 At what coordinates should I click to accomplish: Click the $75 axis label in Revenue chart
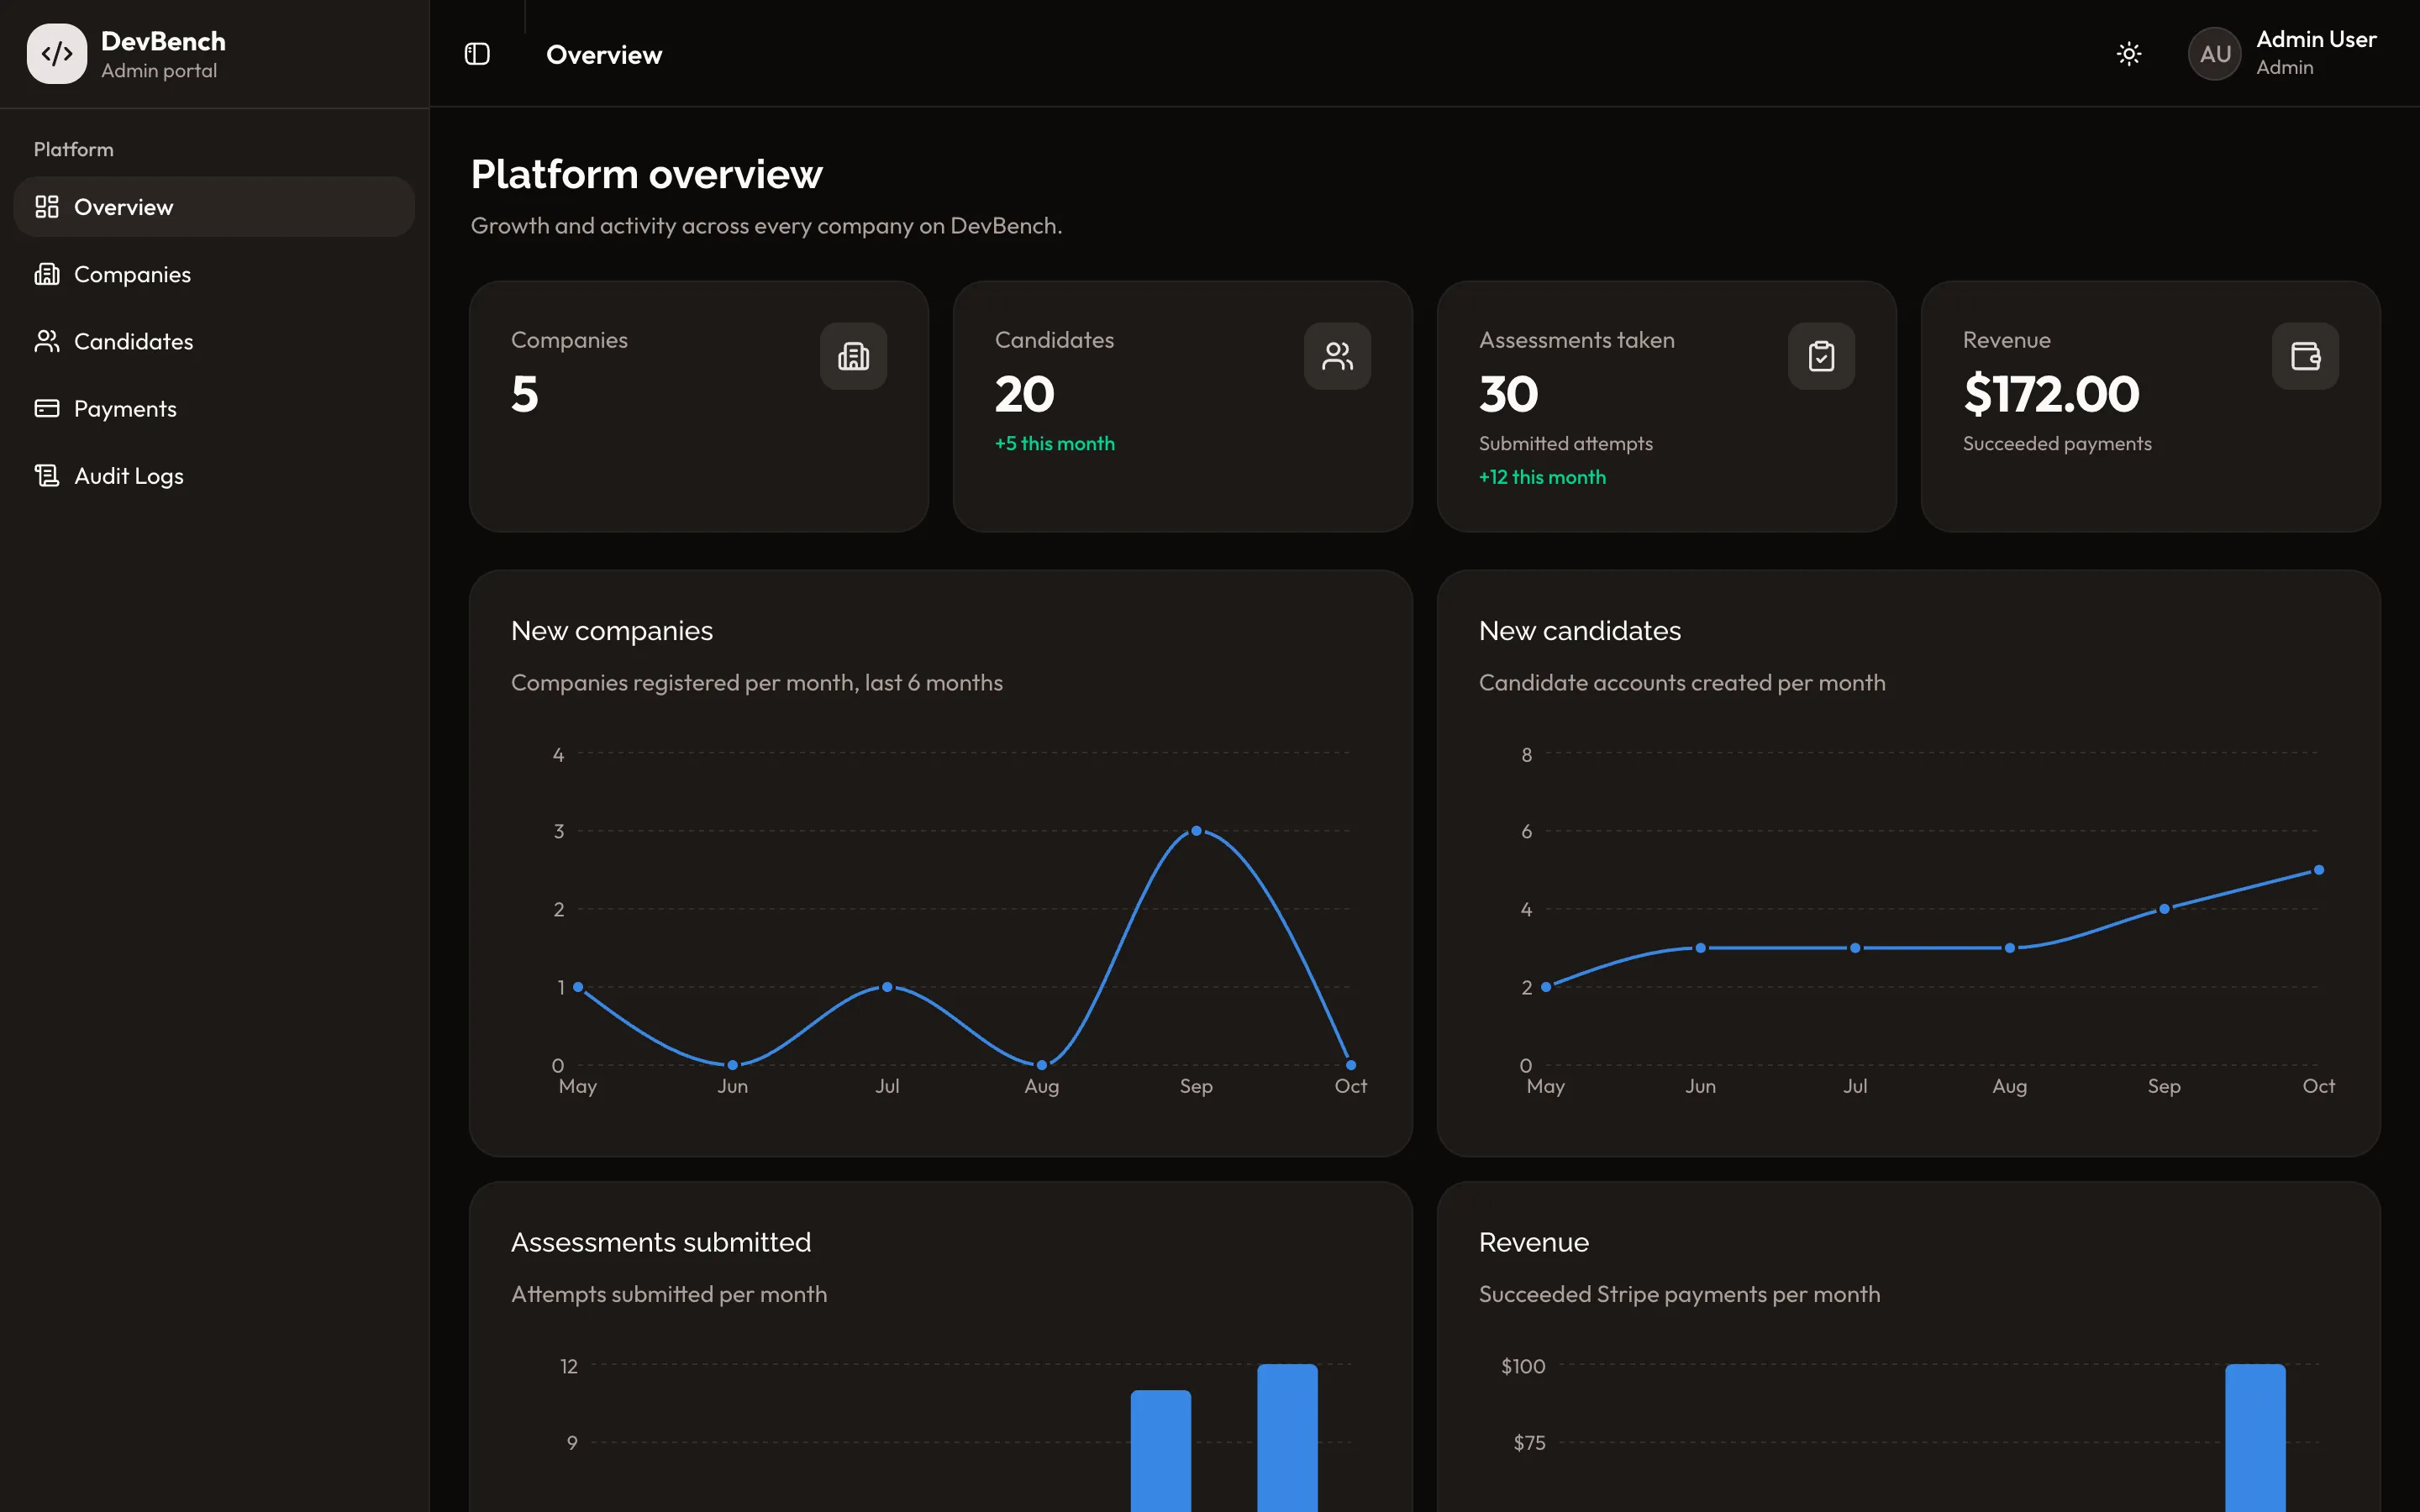pyautogui.click(x=1529, y=1442)
